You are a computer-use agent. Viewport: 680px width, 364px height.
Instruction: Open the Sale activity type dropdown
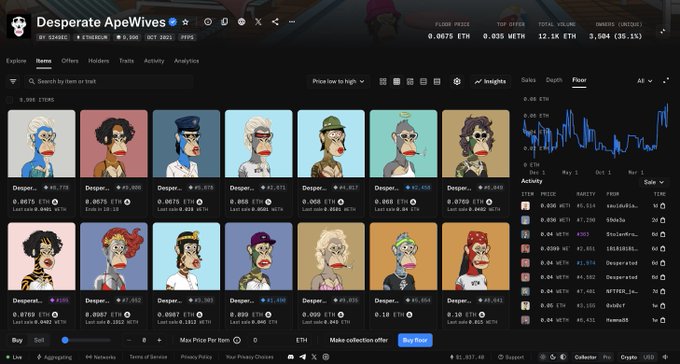point(654,182)
